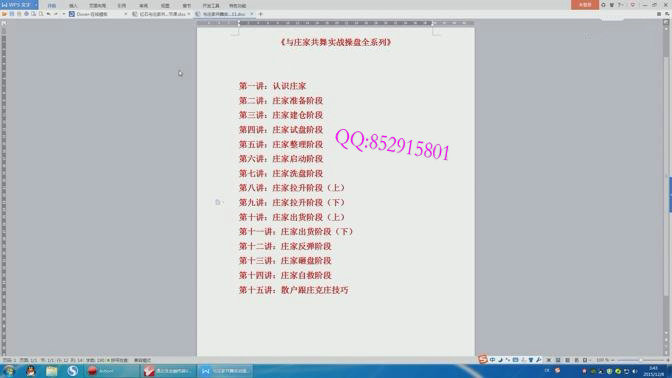Viewport: 672px width, 378px height.
Task: Toggle Chinese input mode 中 indicator
Action: pos(492,360)
